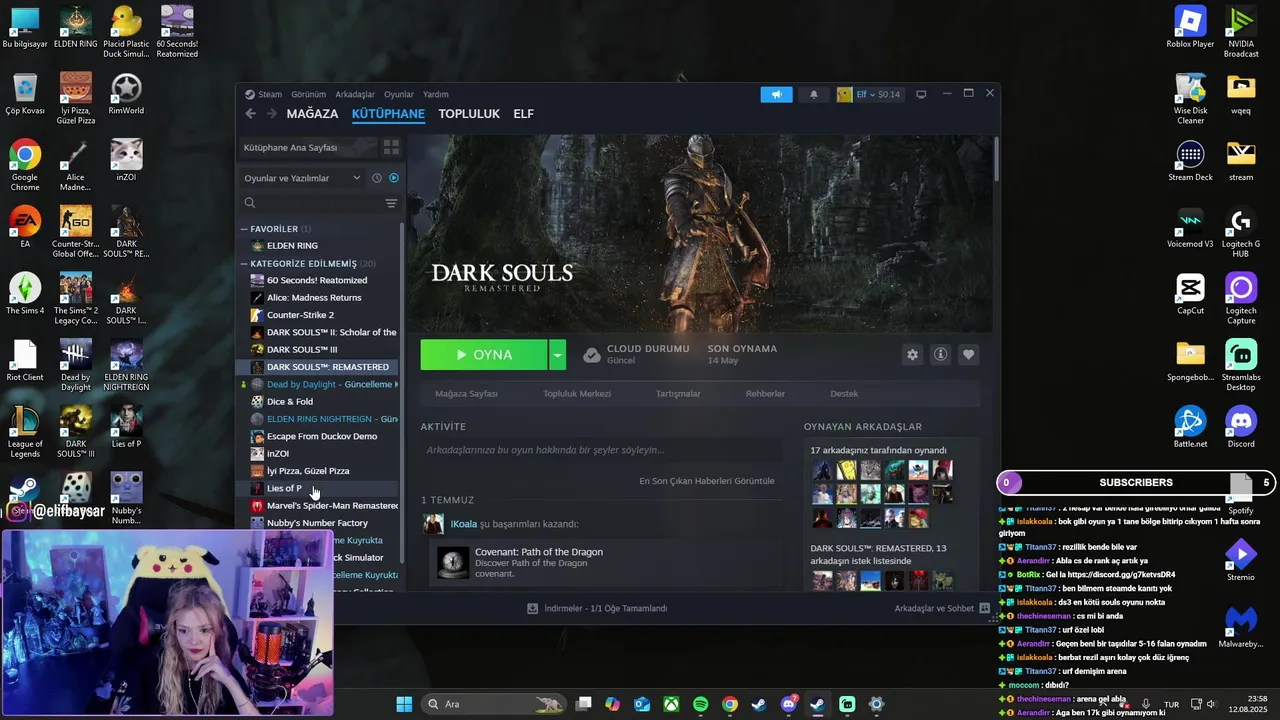The width and height of the screenshot is (1280, 720).
Task: Go back with the Steam back arrow
Action: point(250,114)
